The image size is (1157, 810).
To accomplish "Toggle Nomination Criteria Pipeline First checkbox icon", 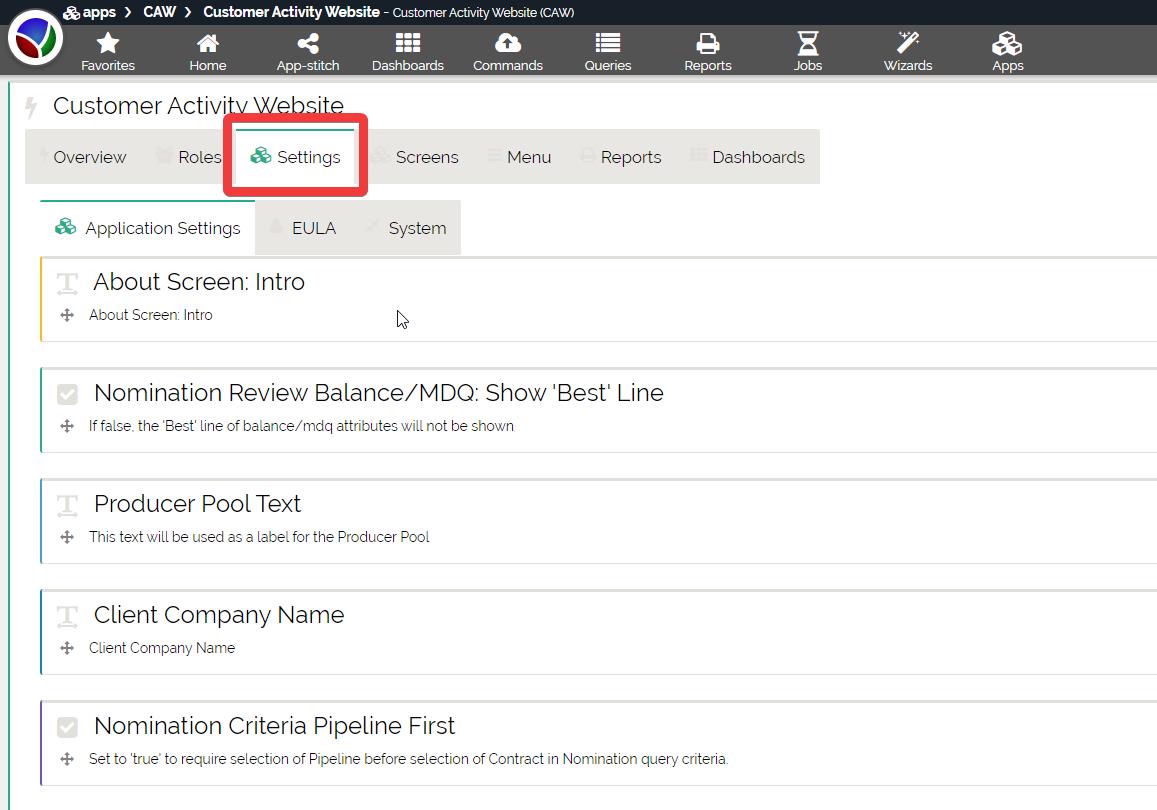I will [67, 727].
